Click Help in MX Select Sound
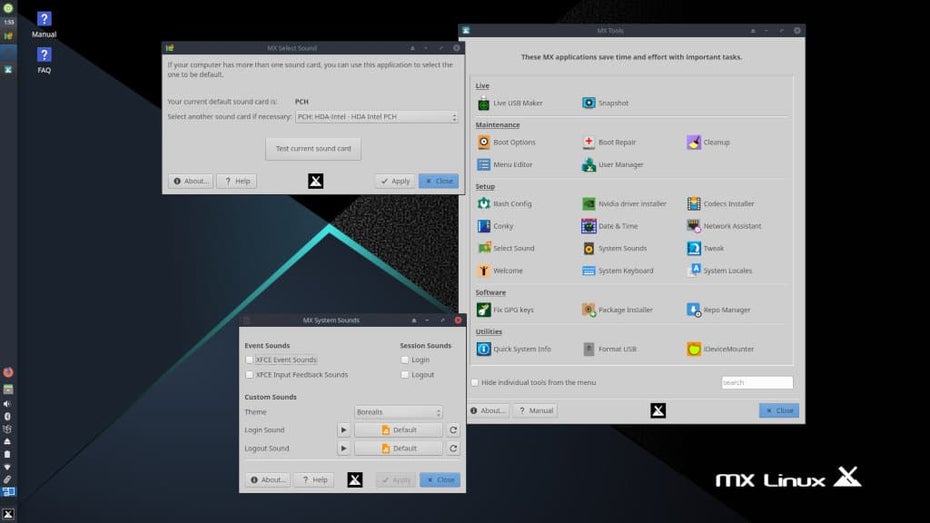Screen dimensions: 930x523 [x=237, y=181]
